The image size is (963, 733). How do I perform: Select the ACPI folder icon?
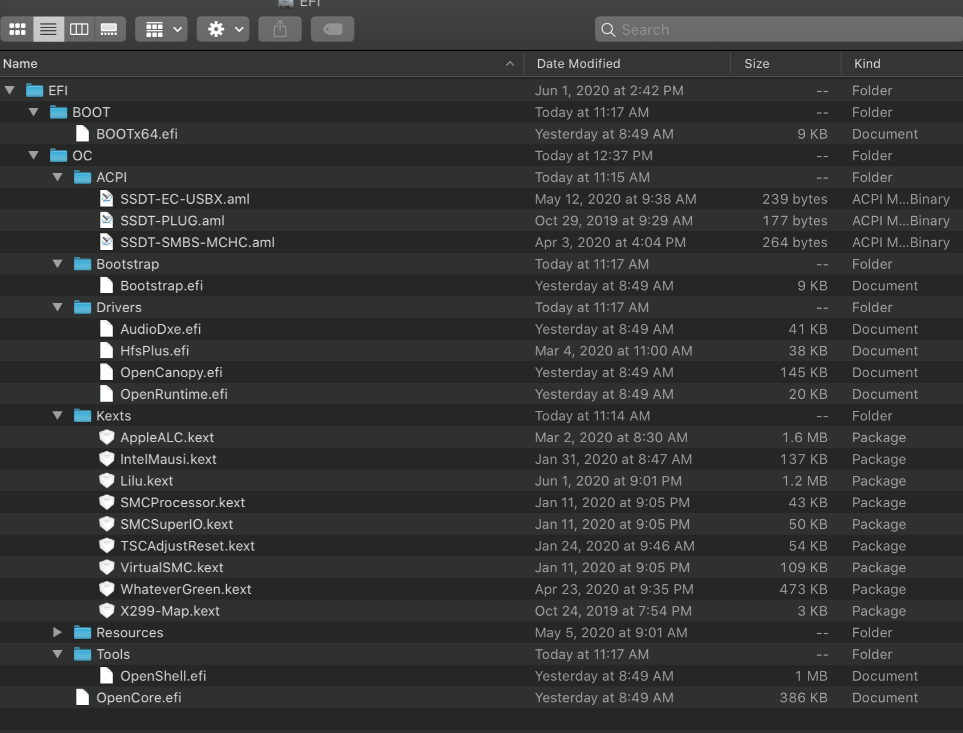coord(82,177)
